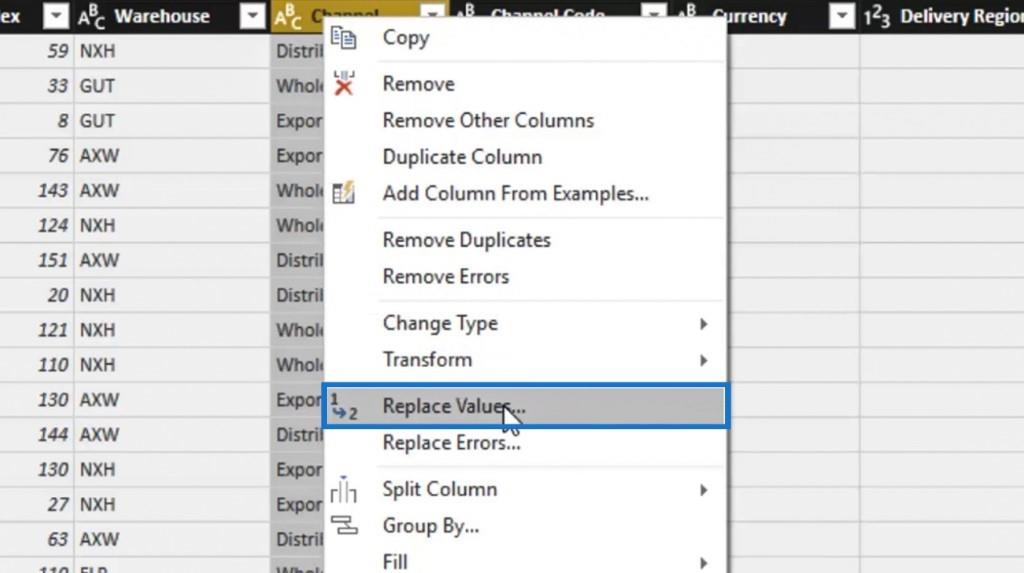The image size is (1024, 573).
Task: Select the Delivery Region column header
Action: click(942, 16)
